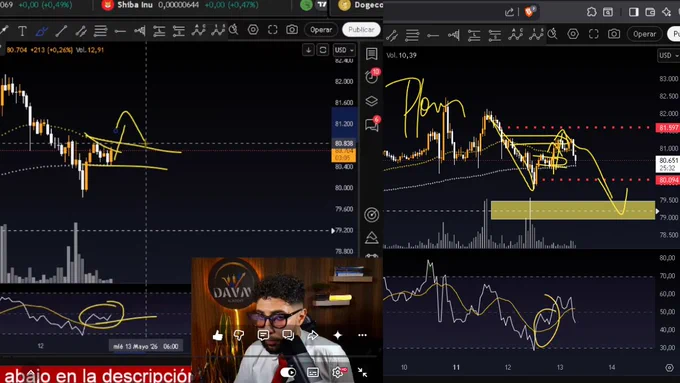Choose the Trend Line tool in left toolbar

[61, 31]
